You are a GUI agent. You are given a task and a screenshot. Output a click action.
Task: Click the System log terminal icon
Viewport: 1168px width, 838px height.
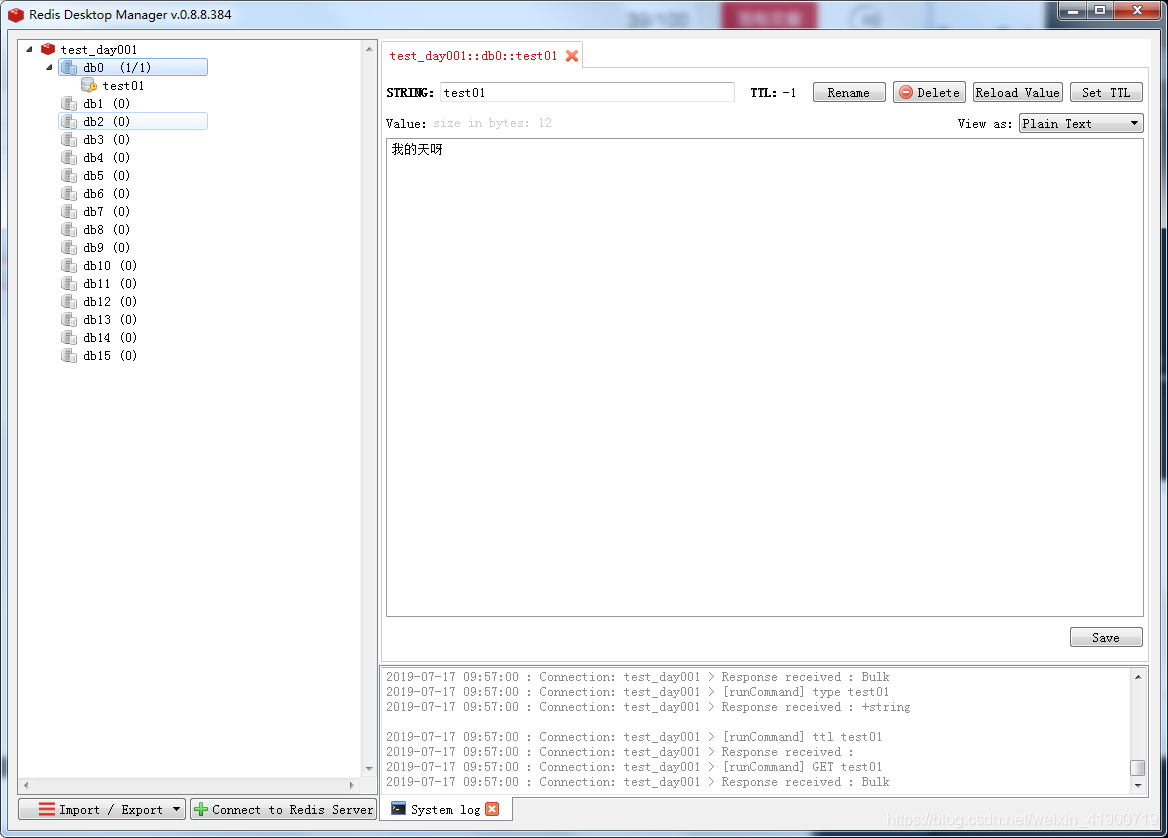399,809
